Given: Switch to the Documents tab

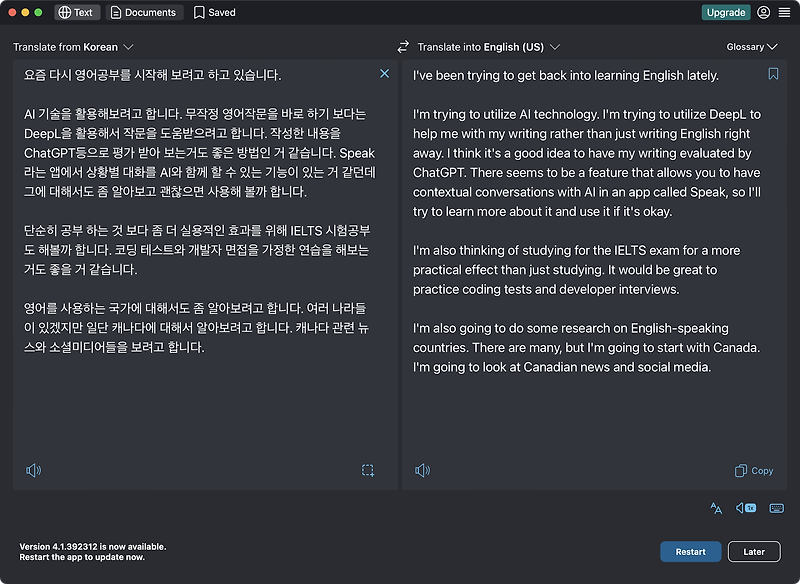Looking at the screenshot, I should pyautogui.click(x=144, y=12).
